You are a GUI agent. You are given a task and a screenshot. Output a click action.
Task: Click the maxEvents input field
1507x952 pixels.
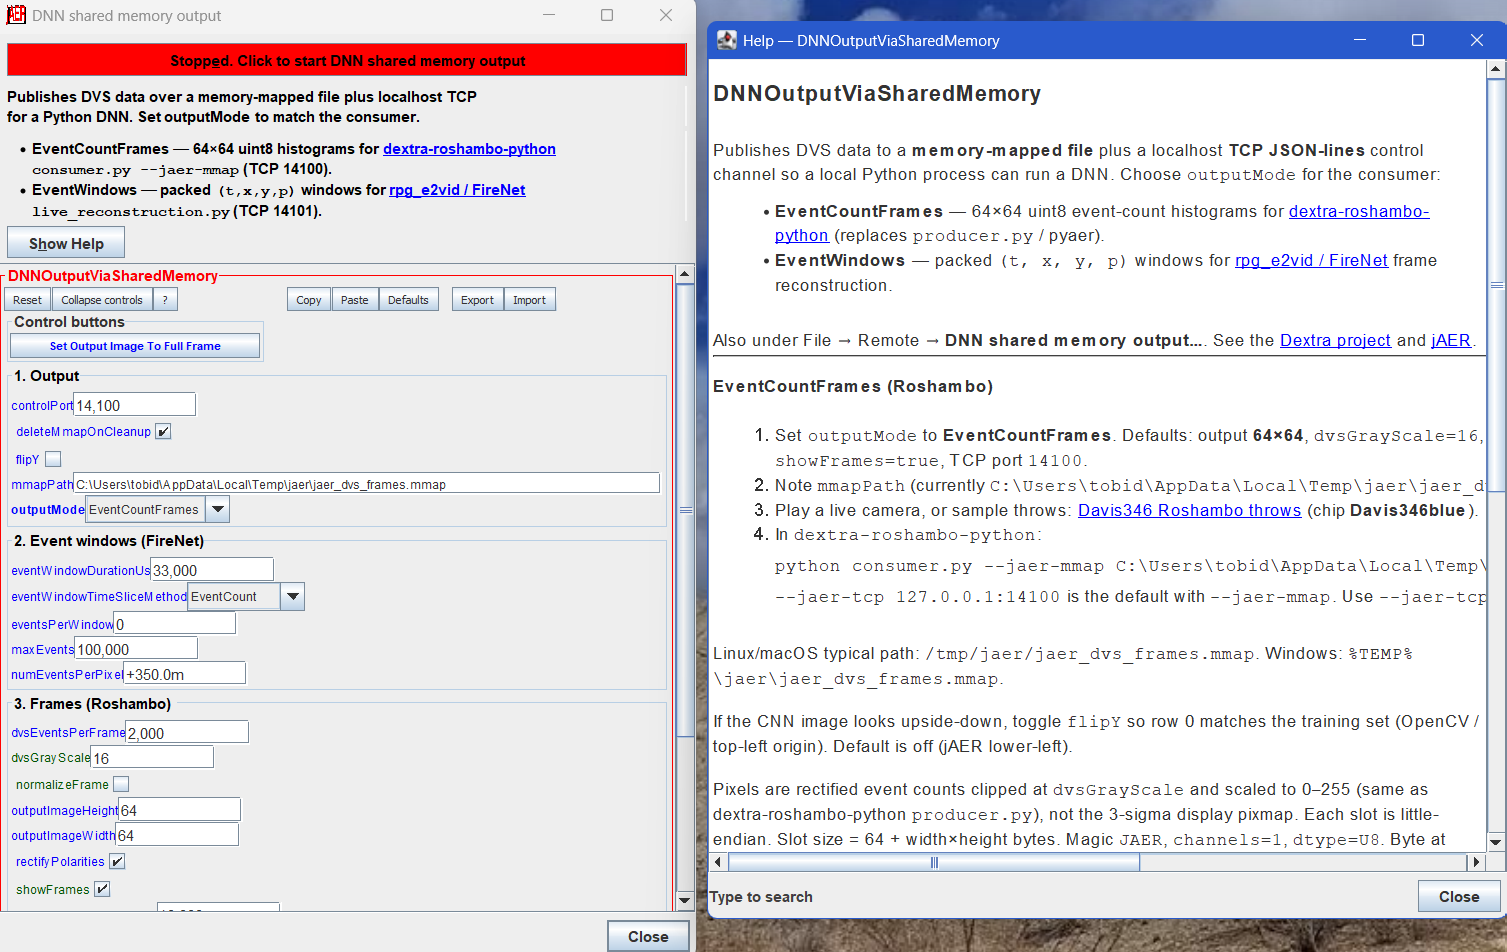(x=136, y=649)
